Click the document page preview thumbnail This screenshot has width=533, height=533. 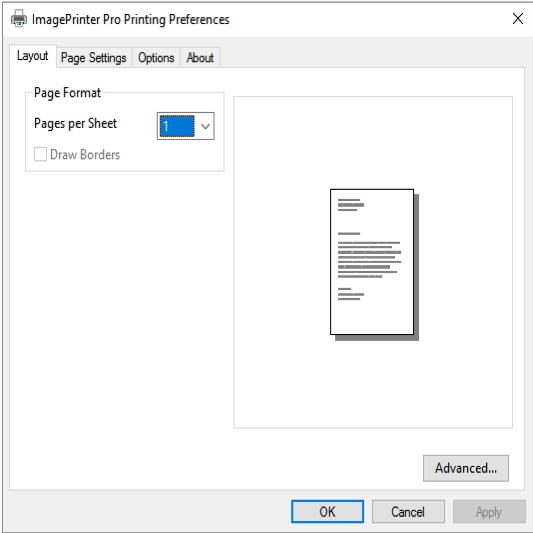[374, 264]
